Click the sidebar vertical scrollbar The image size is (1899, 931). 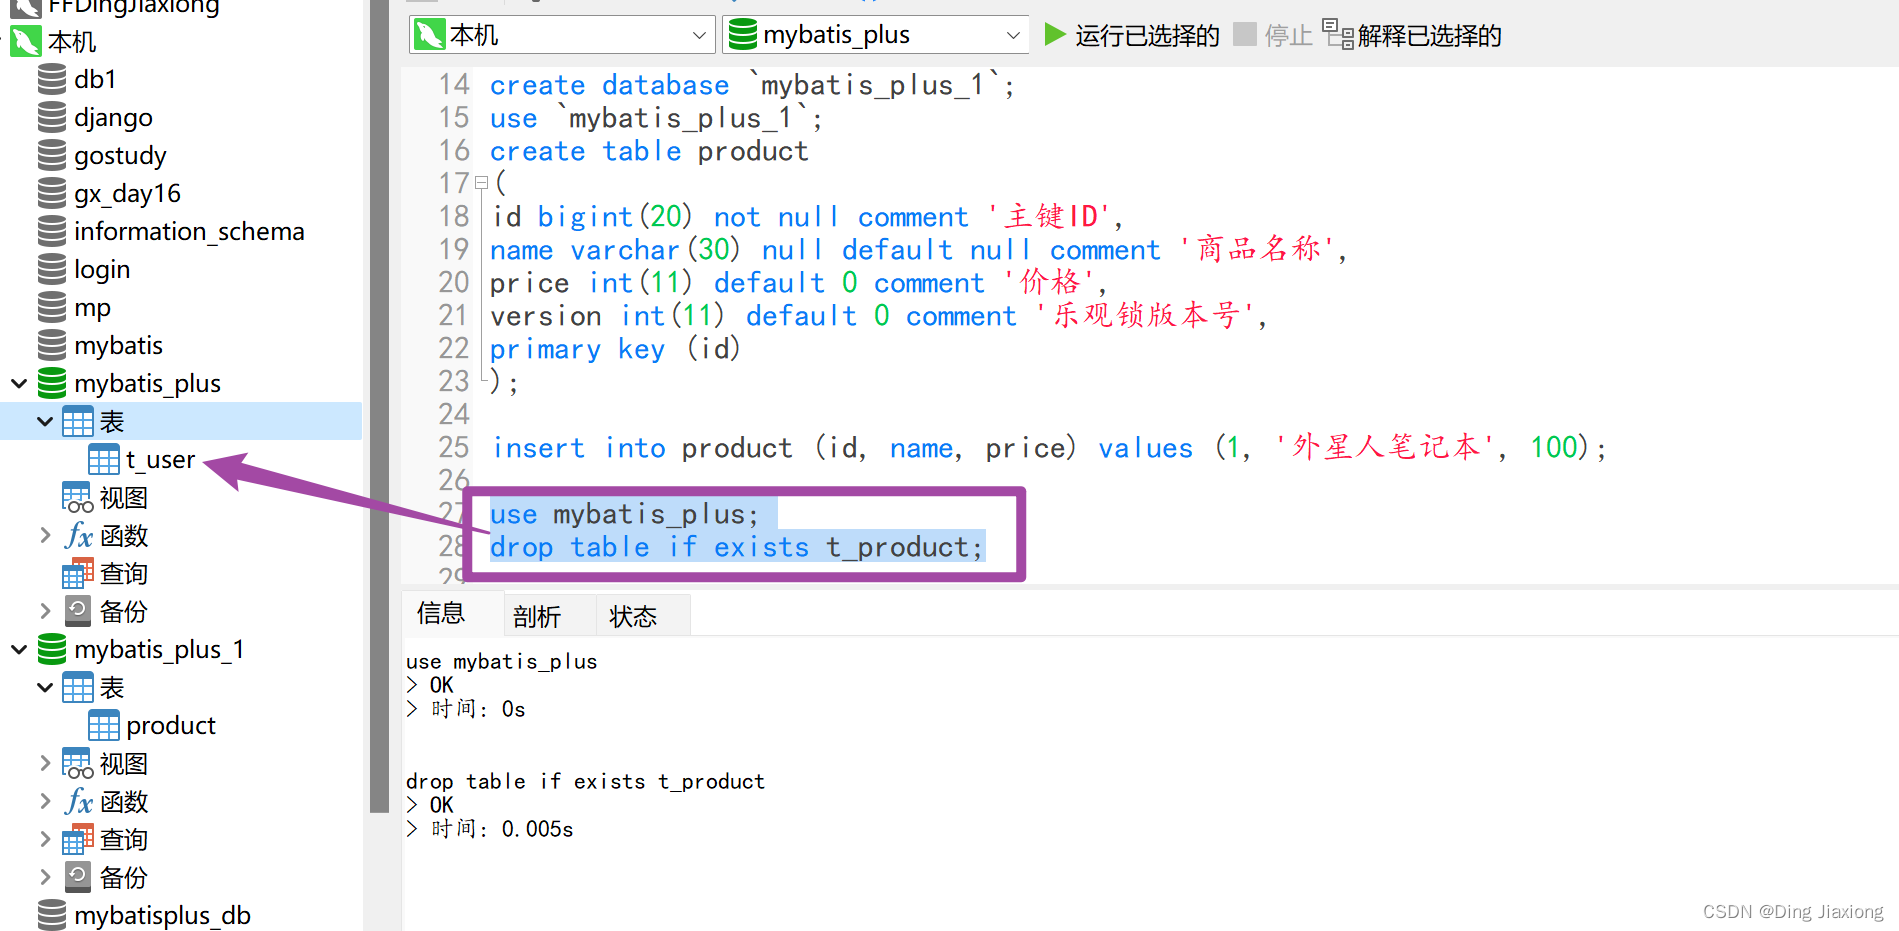379,406
